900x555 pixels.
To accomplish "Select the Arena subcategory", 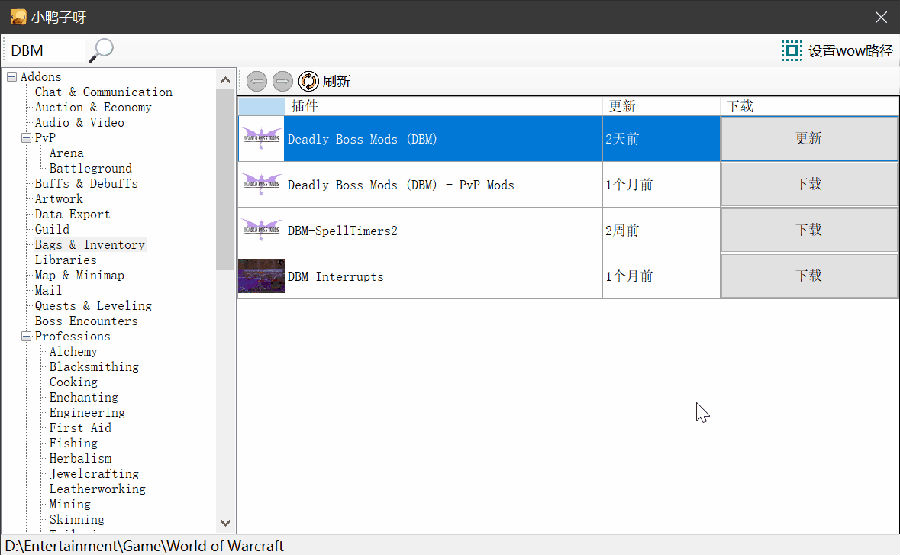I will [x=67, y=153].
